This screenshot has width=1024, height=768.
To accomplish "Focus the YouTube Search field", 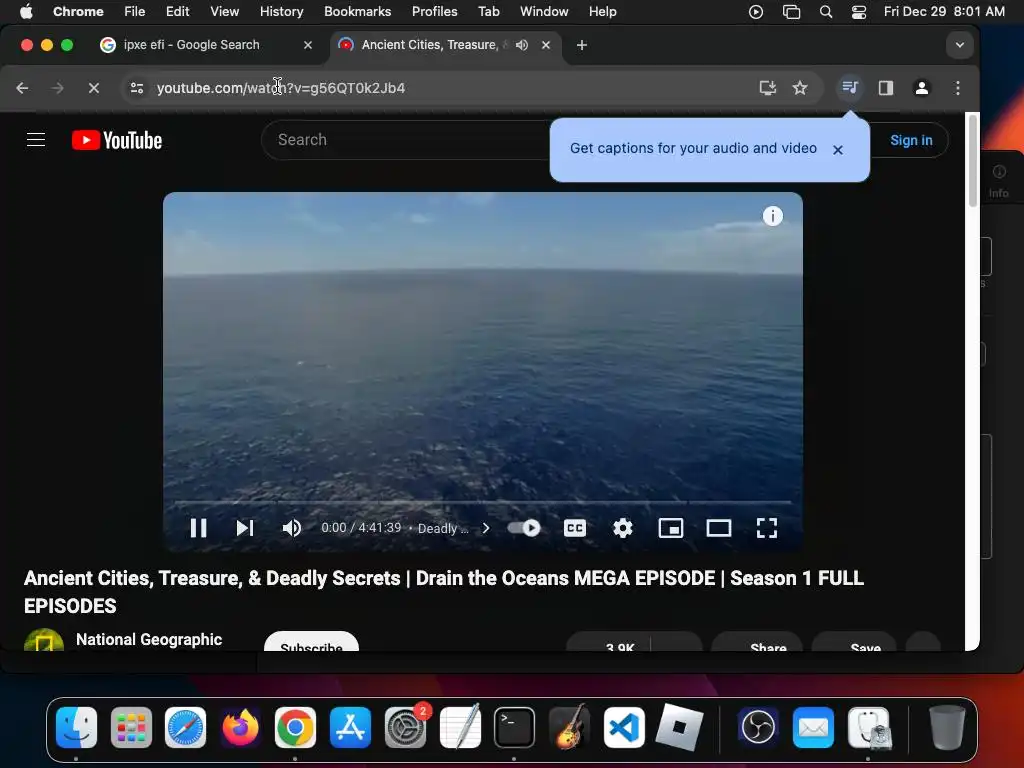I will (x=405, y=140).
